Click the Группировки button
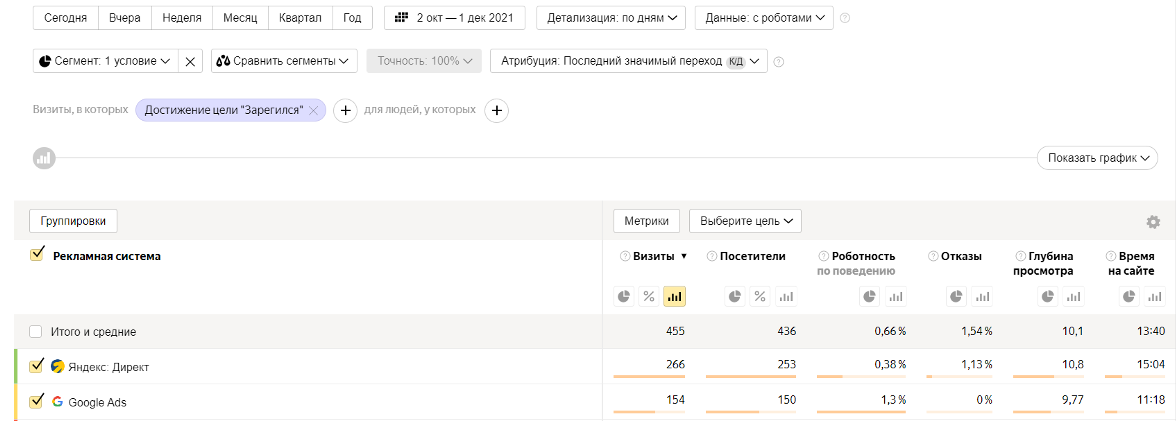The image size is (1176, 427). point(74,221)
